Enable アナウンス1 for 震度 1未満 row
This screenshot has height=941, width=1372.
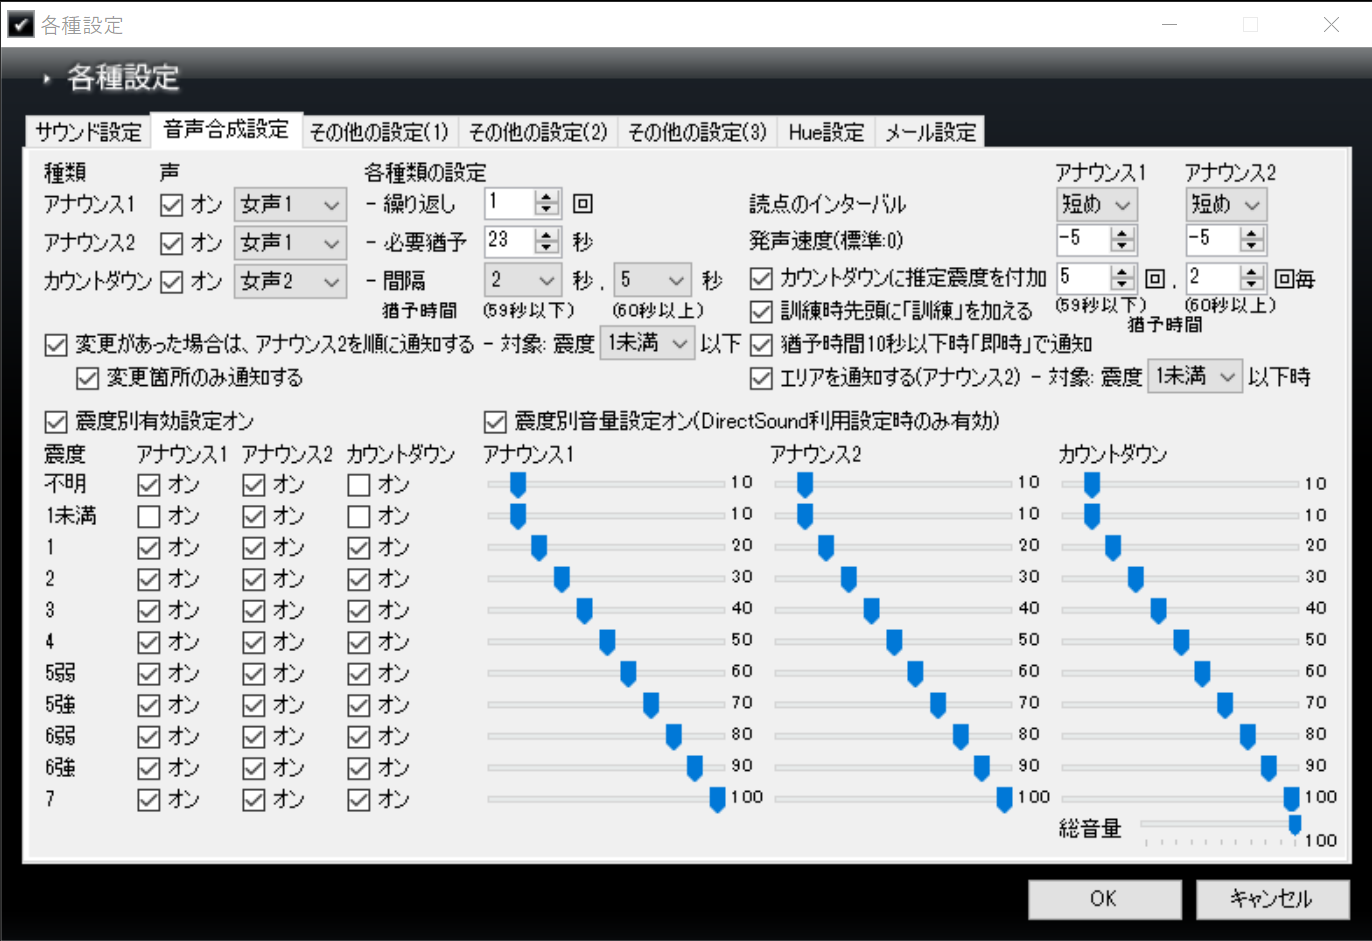(149, 516)
